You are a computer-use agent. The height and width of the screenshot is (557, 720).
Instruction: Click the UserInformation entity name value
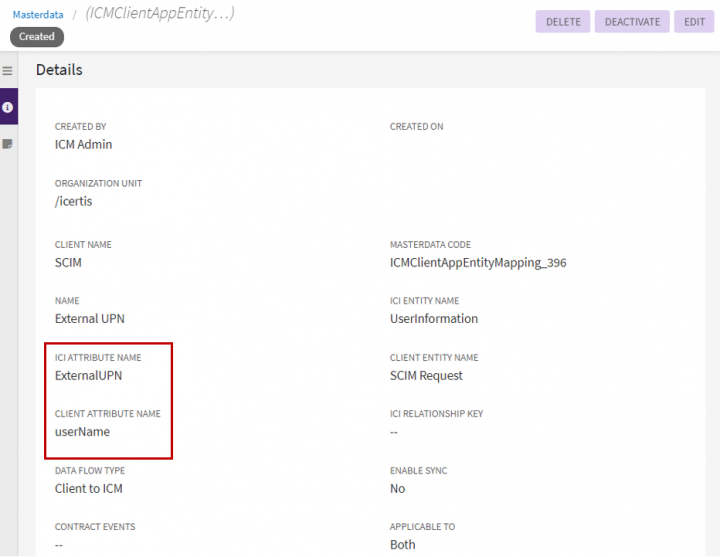click(x=433, y=319)
